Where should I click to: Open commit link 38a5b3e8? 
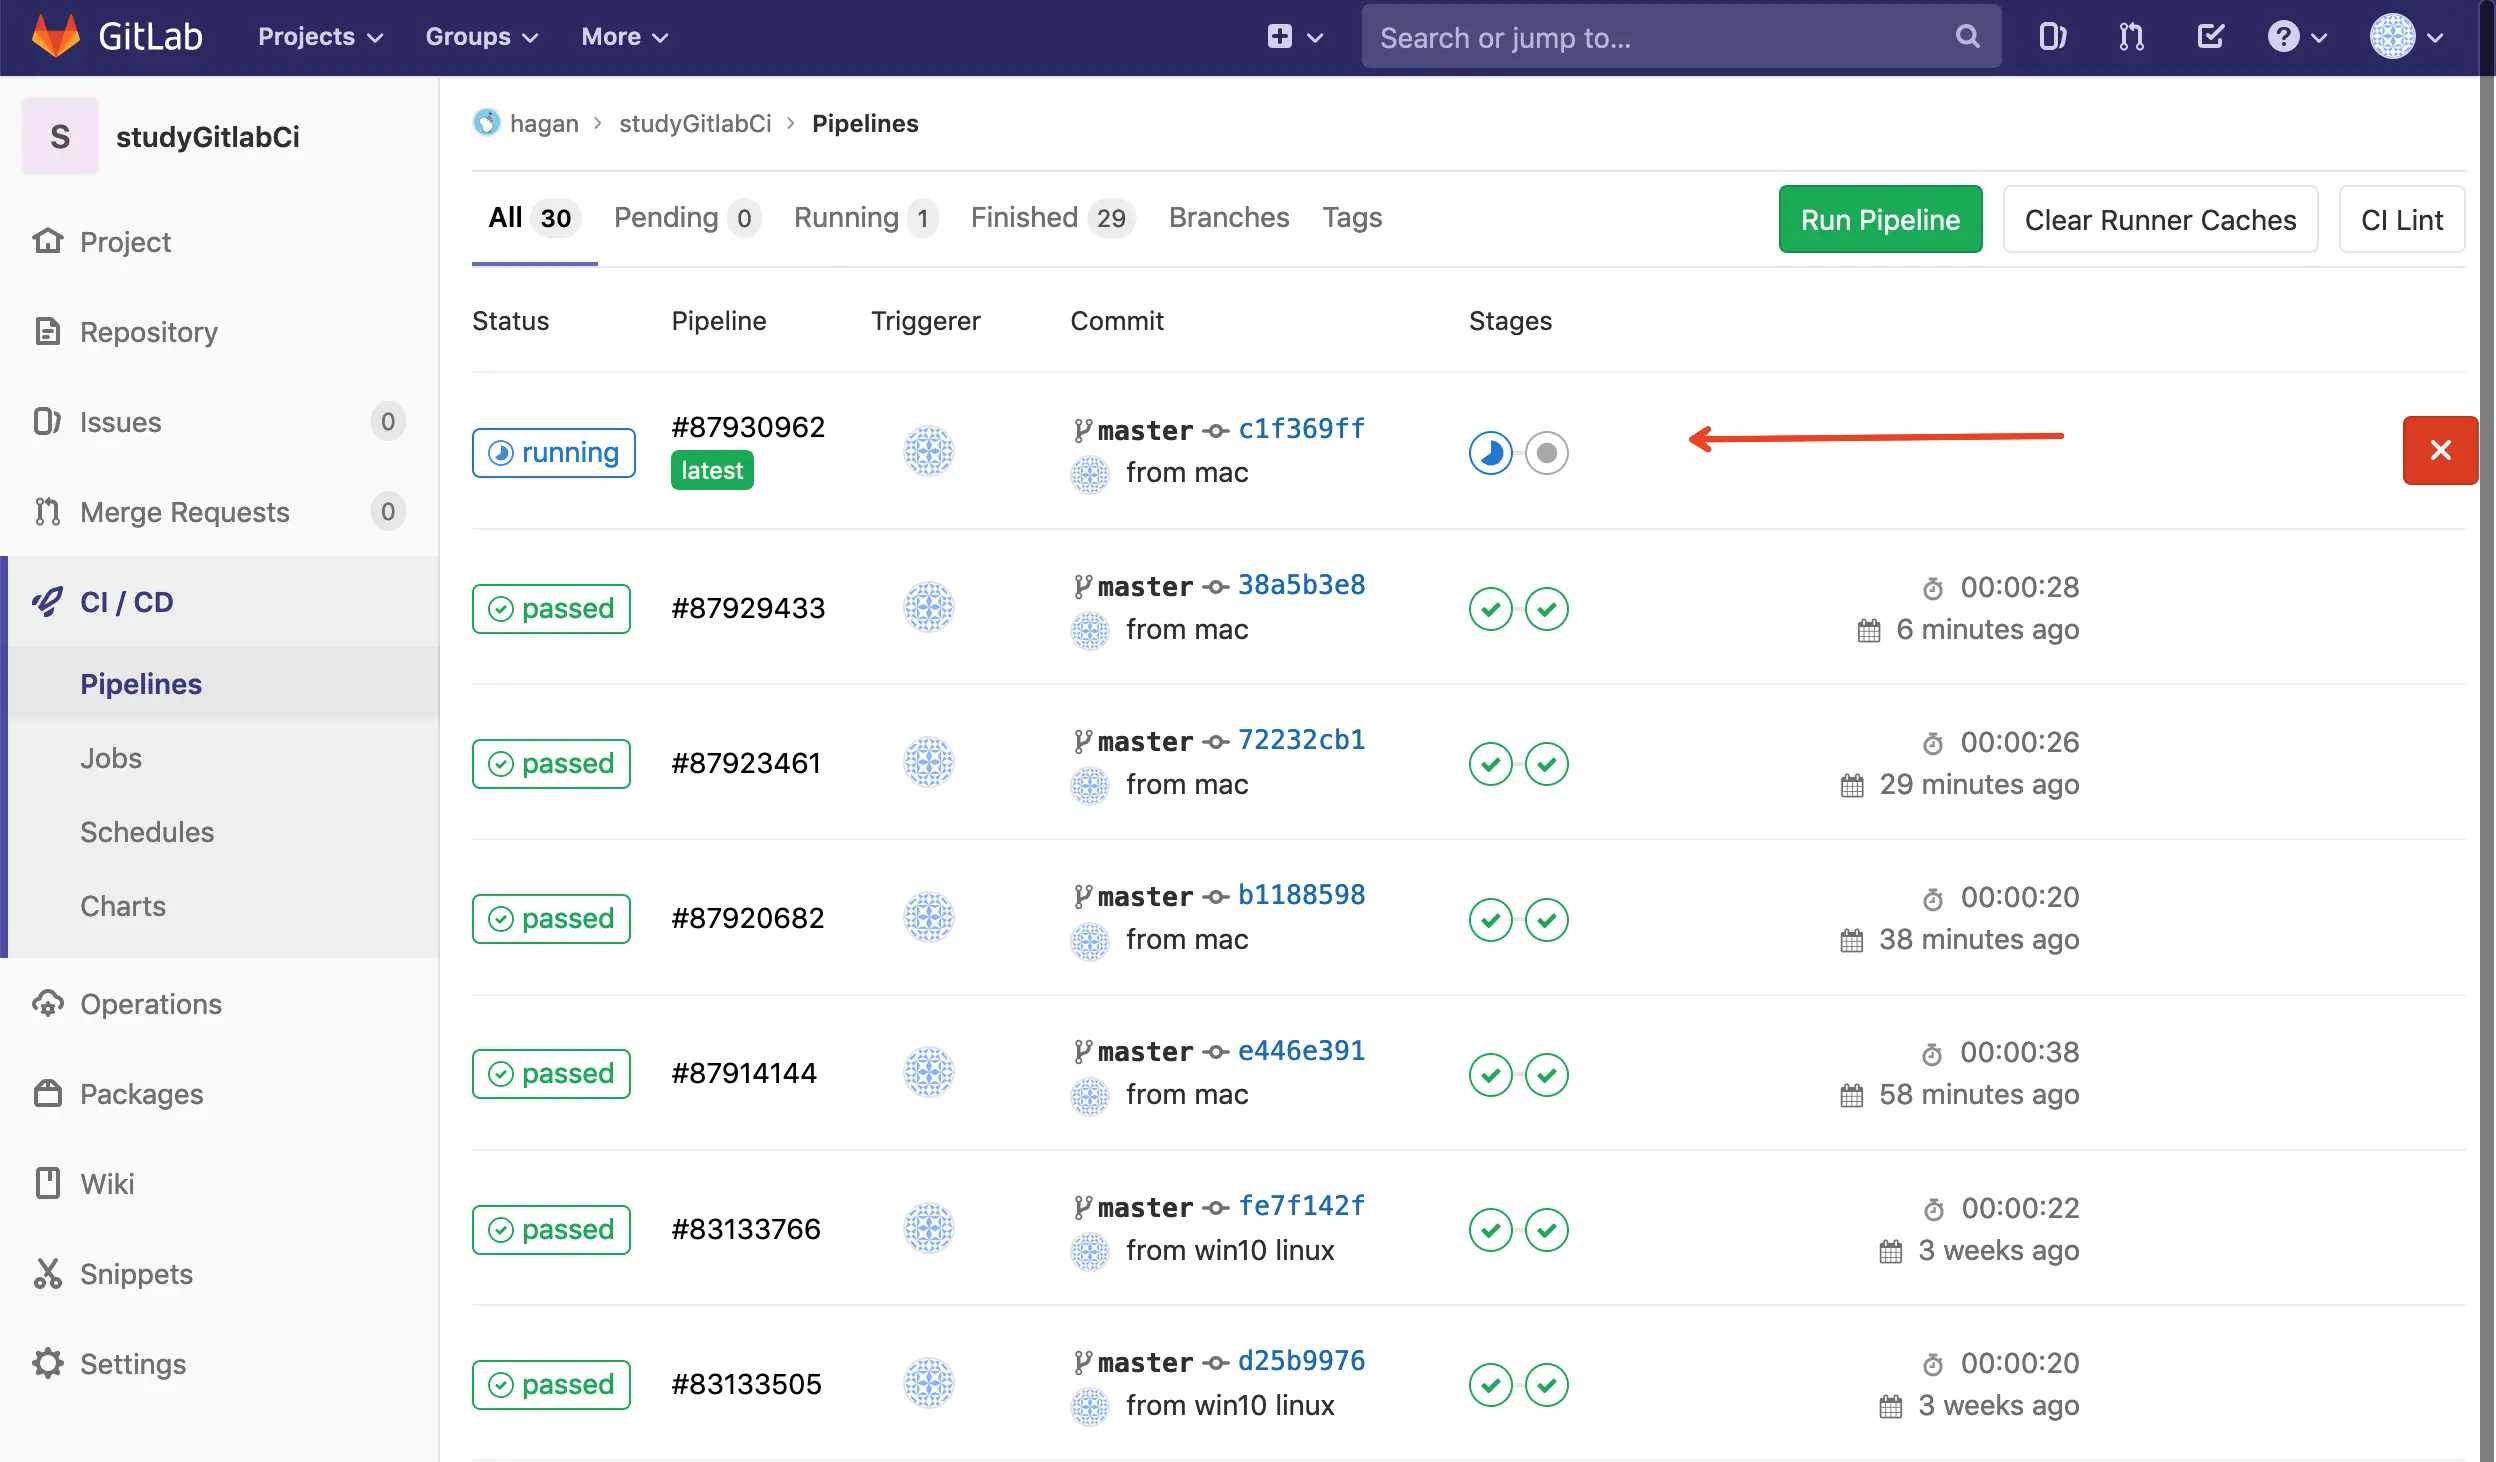coord(1301,585)
